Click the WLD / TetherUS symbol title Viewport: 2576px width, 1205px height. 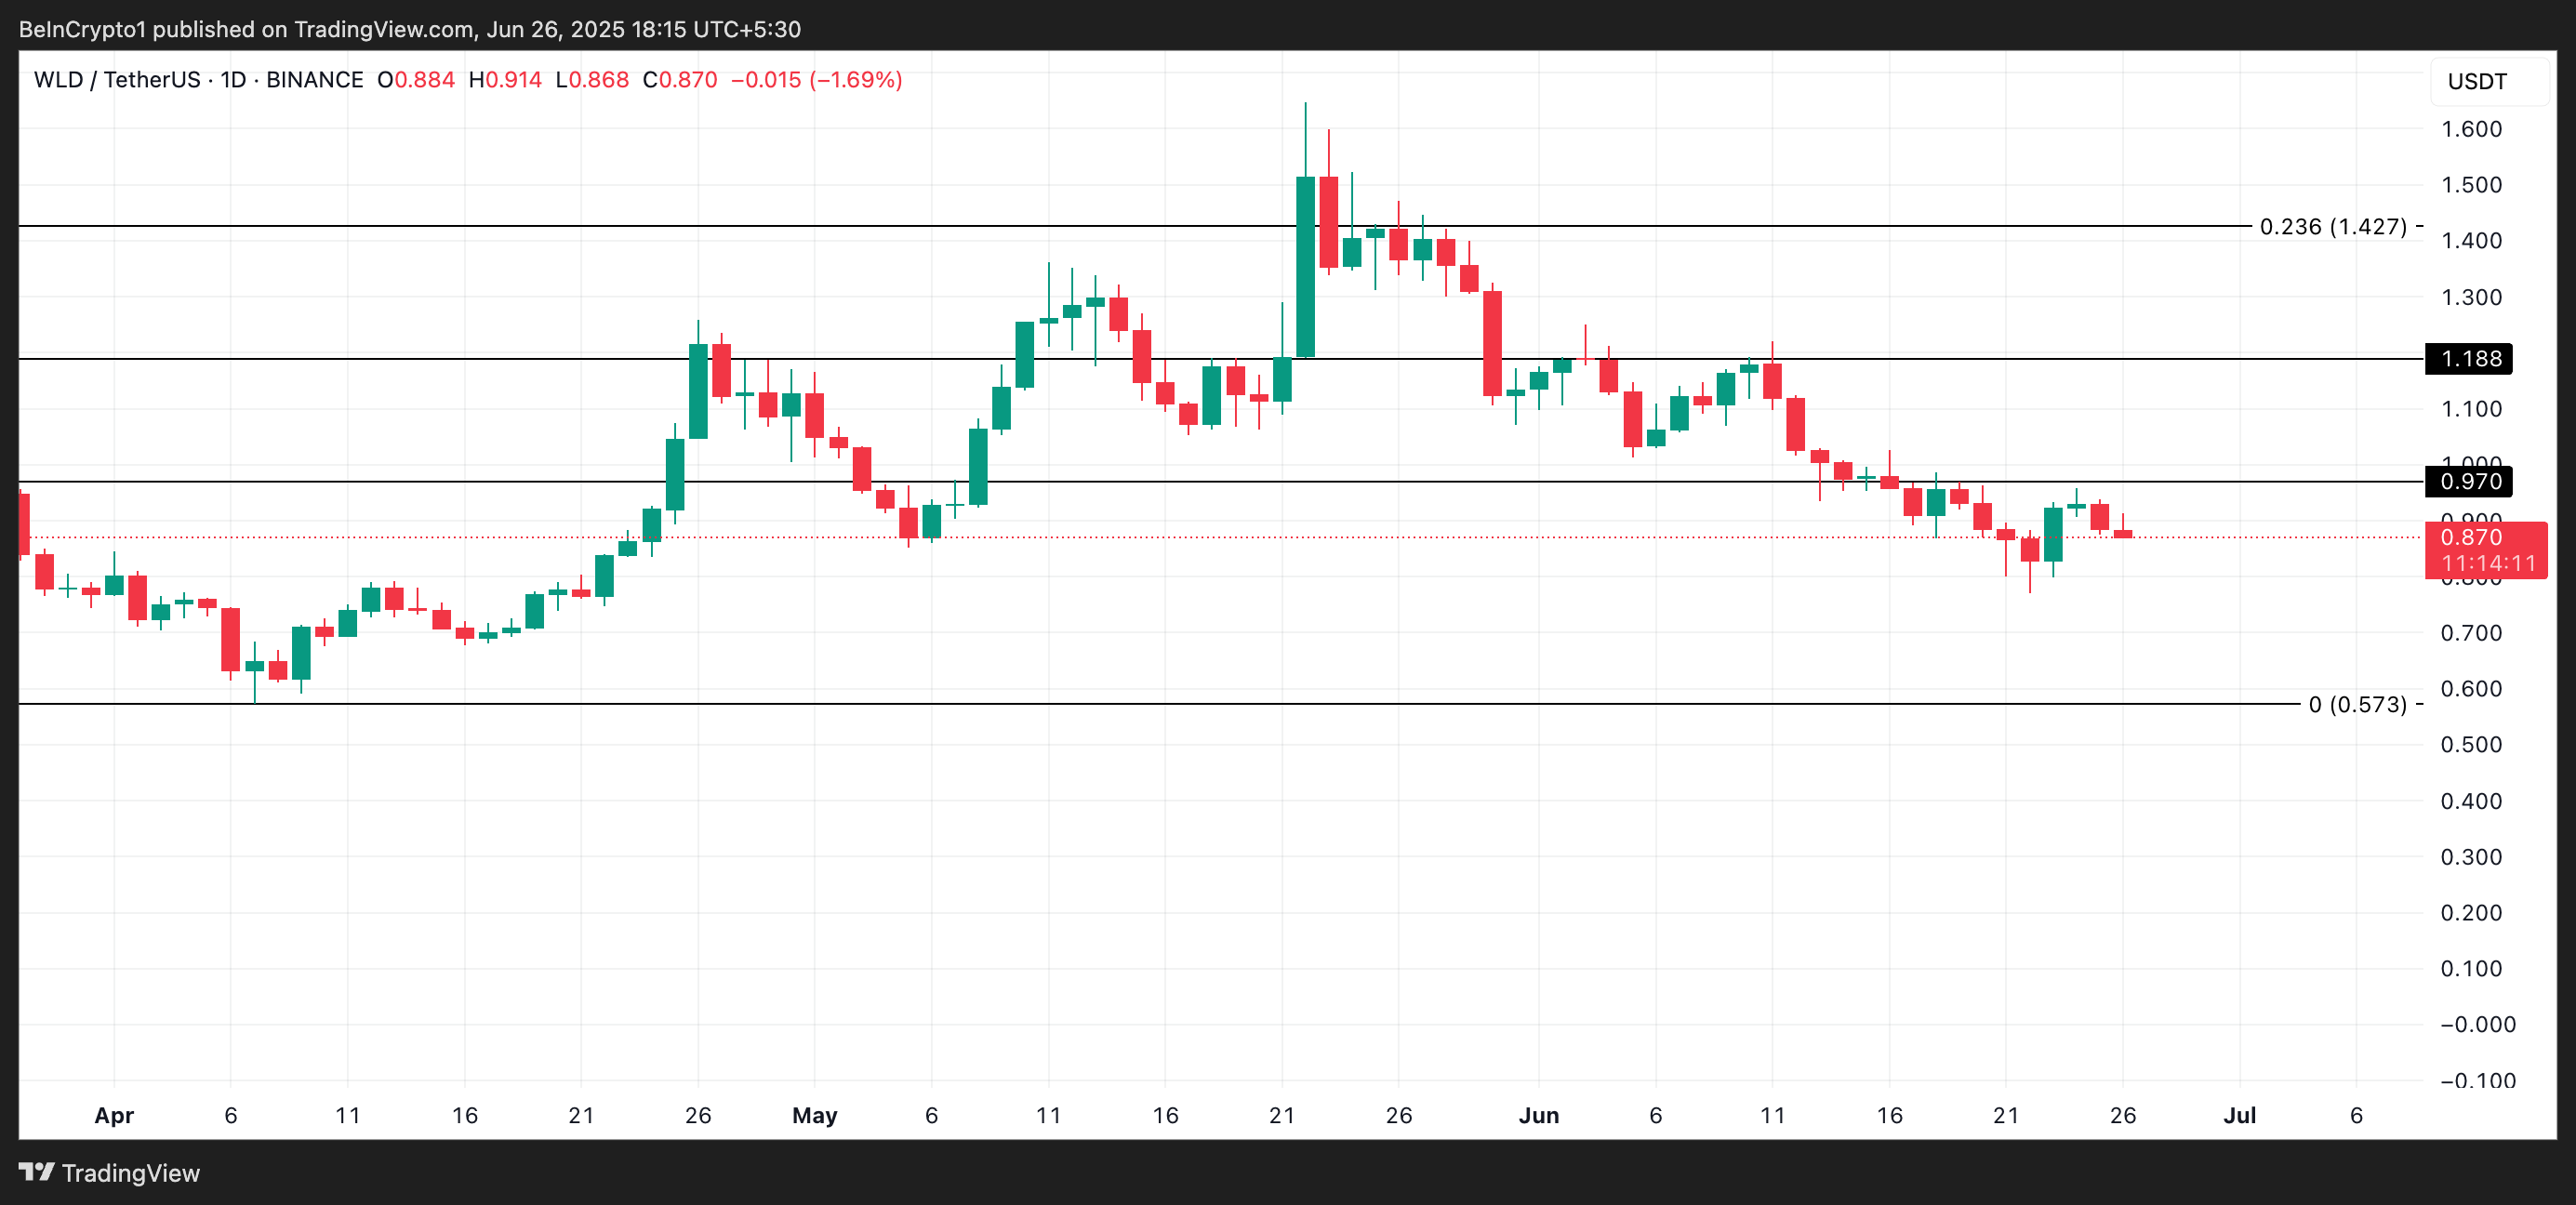117,80
